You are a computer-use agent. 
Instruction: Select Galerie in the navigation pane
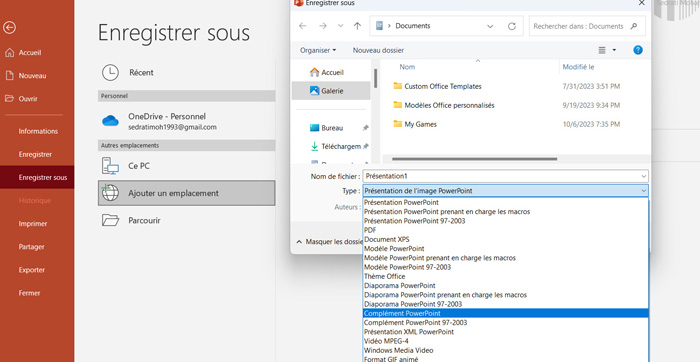[331, 91]
